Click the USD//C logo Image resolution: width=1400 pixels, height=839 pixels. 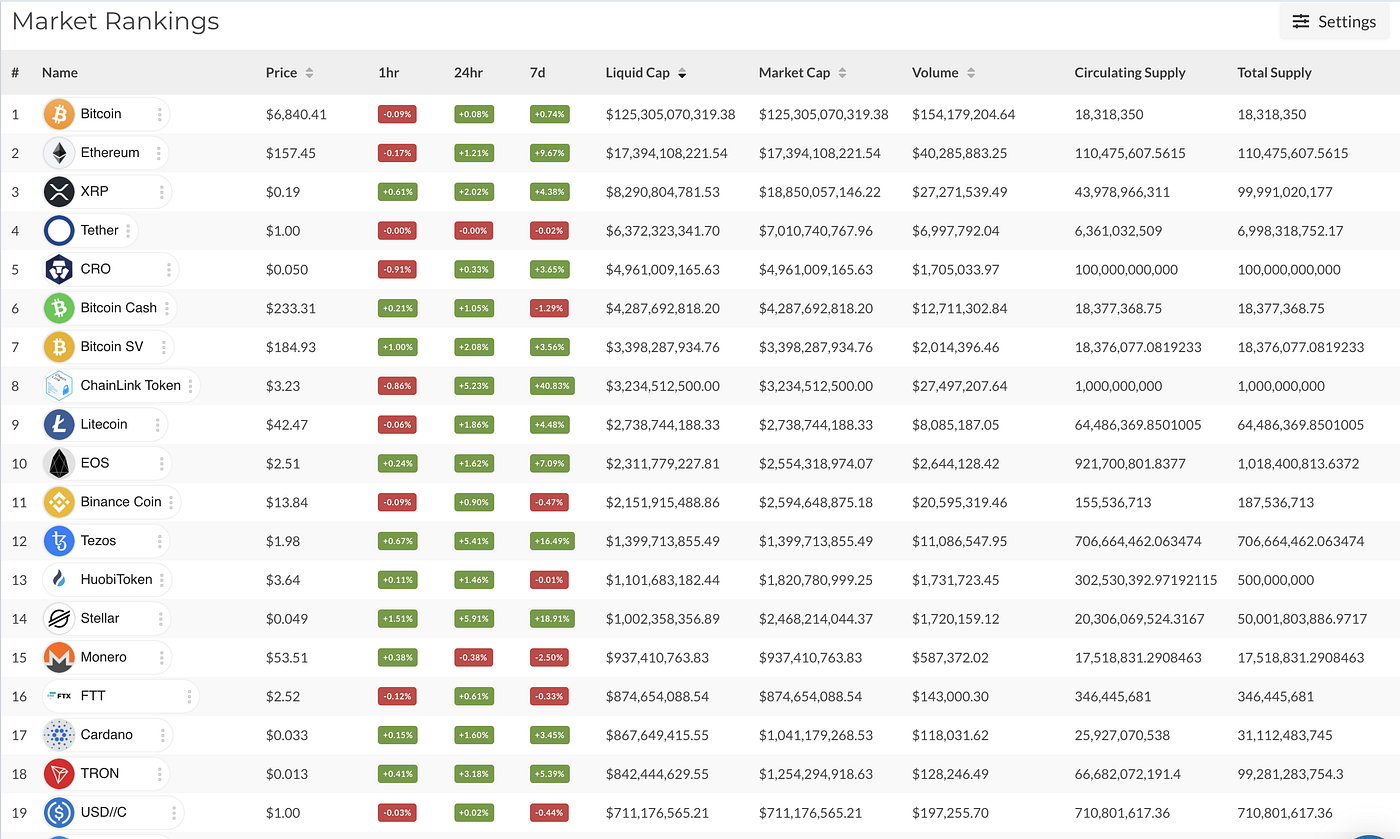pyautogui.click(x=59, y=812)
